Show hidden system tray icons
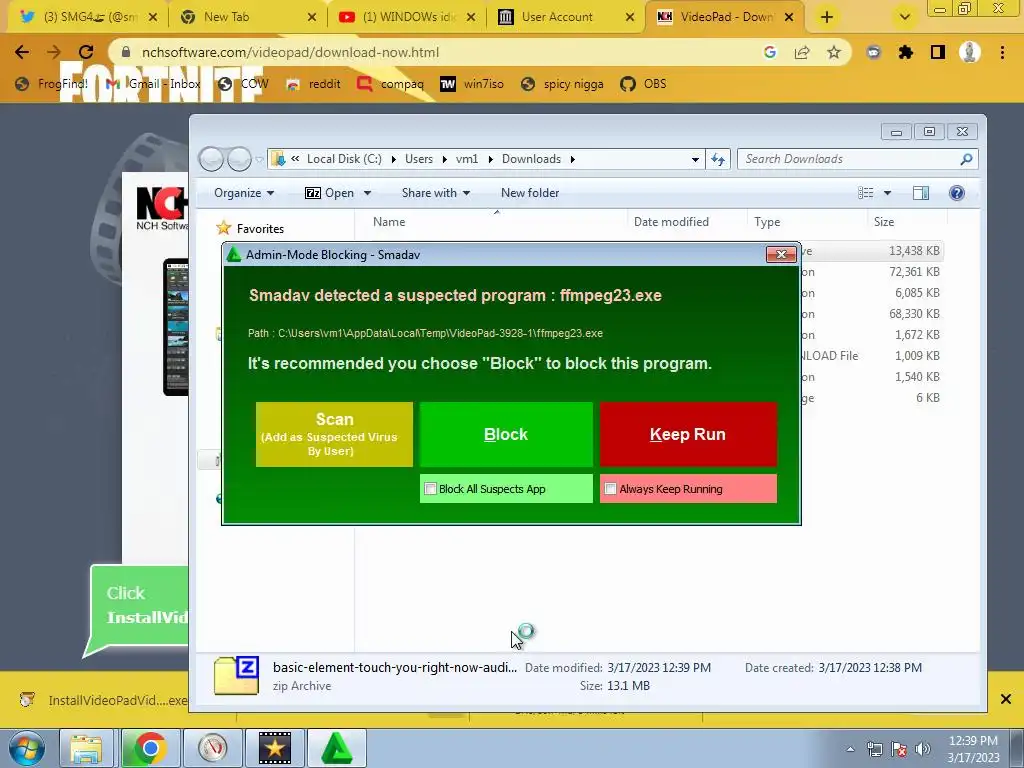Image resolution: width=1024 pixels, height=768 pixels. [850, 749]
